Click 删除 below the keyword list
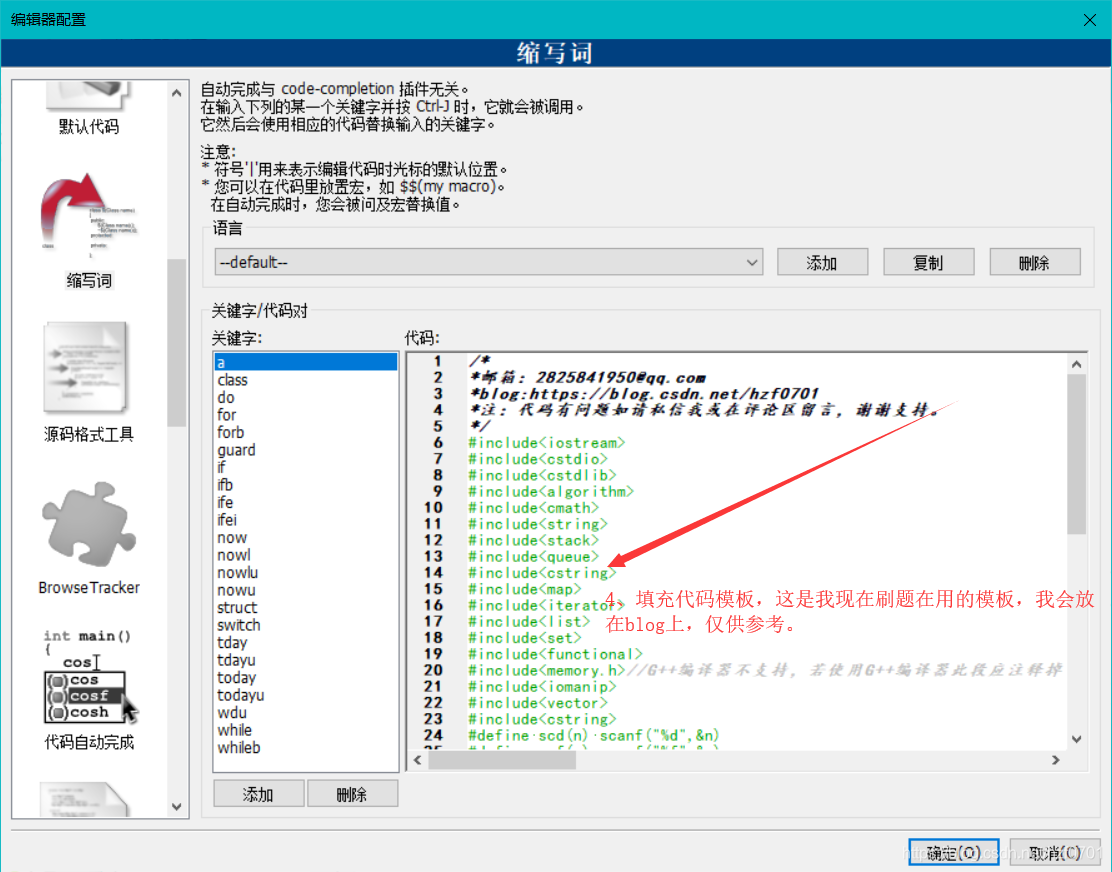The image size is (1112, 872). coord(352,793)
